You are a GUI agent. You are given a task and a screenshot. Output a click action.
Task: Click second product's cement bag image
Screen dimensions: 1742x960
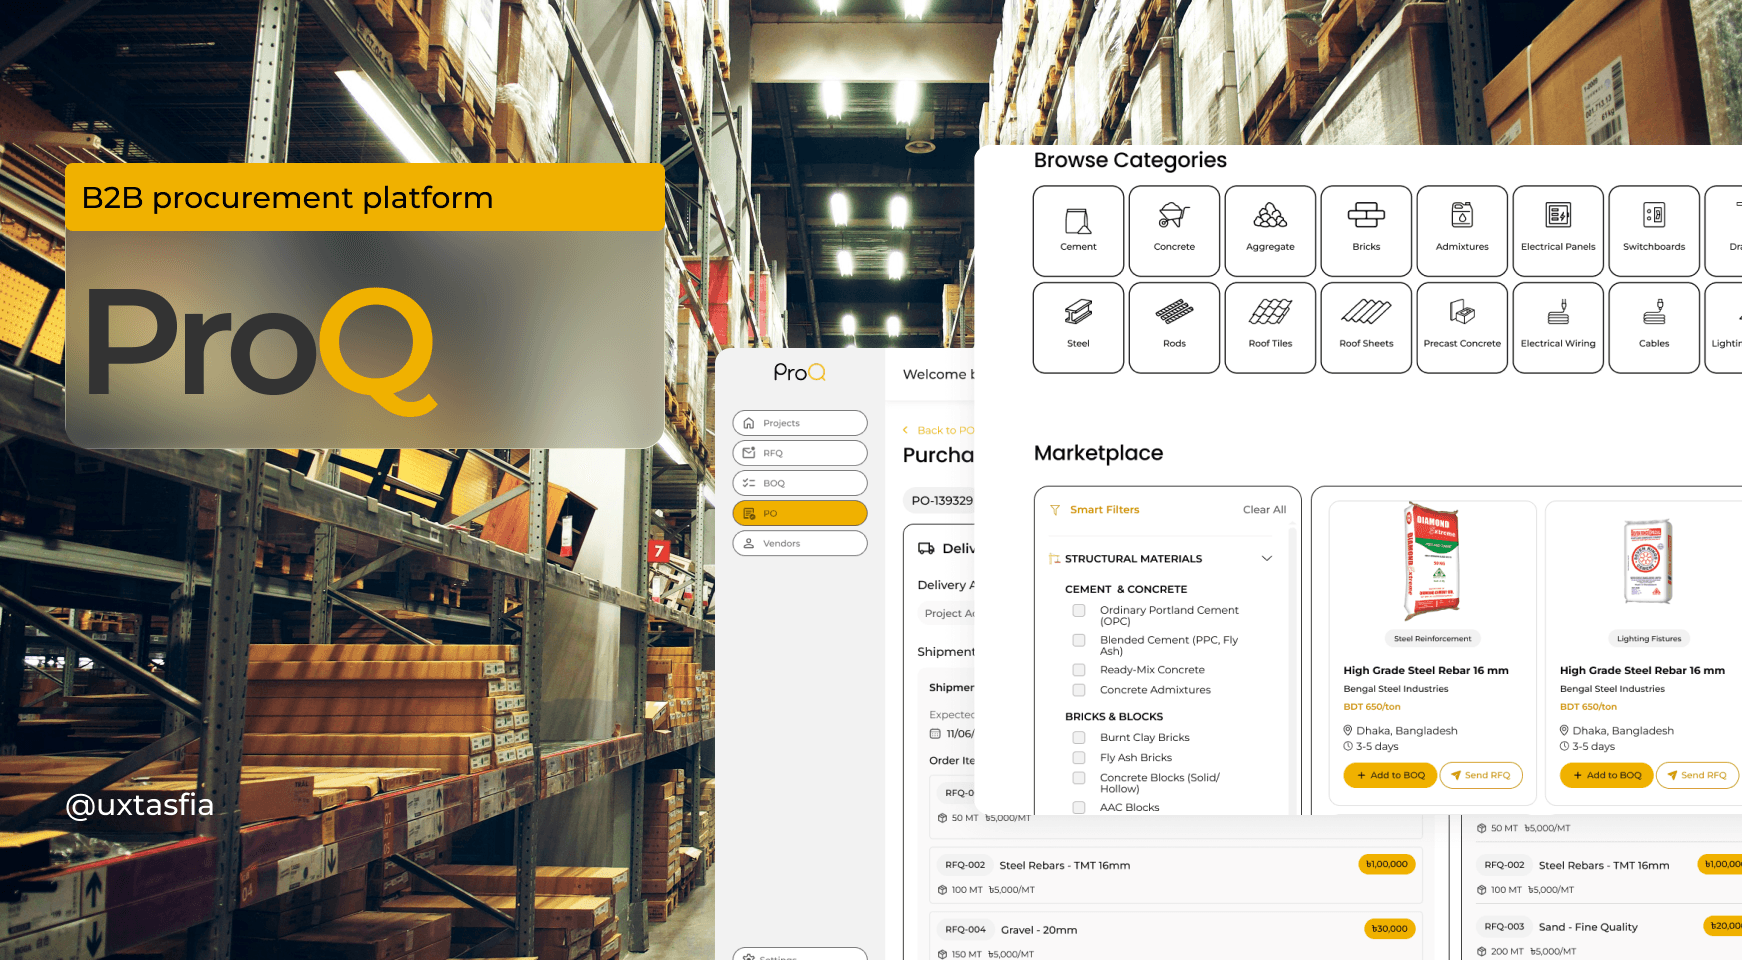1648,561
